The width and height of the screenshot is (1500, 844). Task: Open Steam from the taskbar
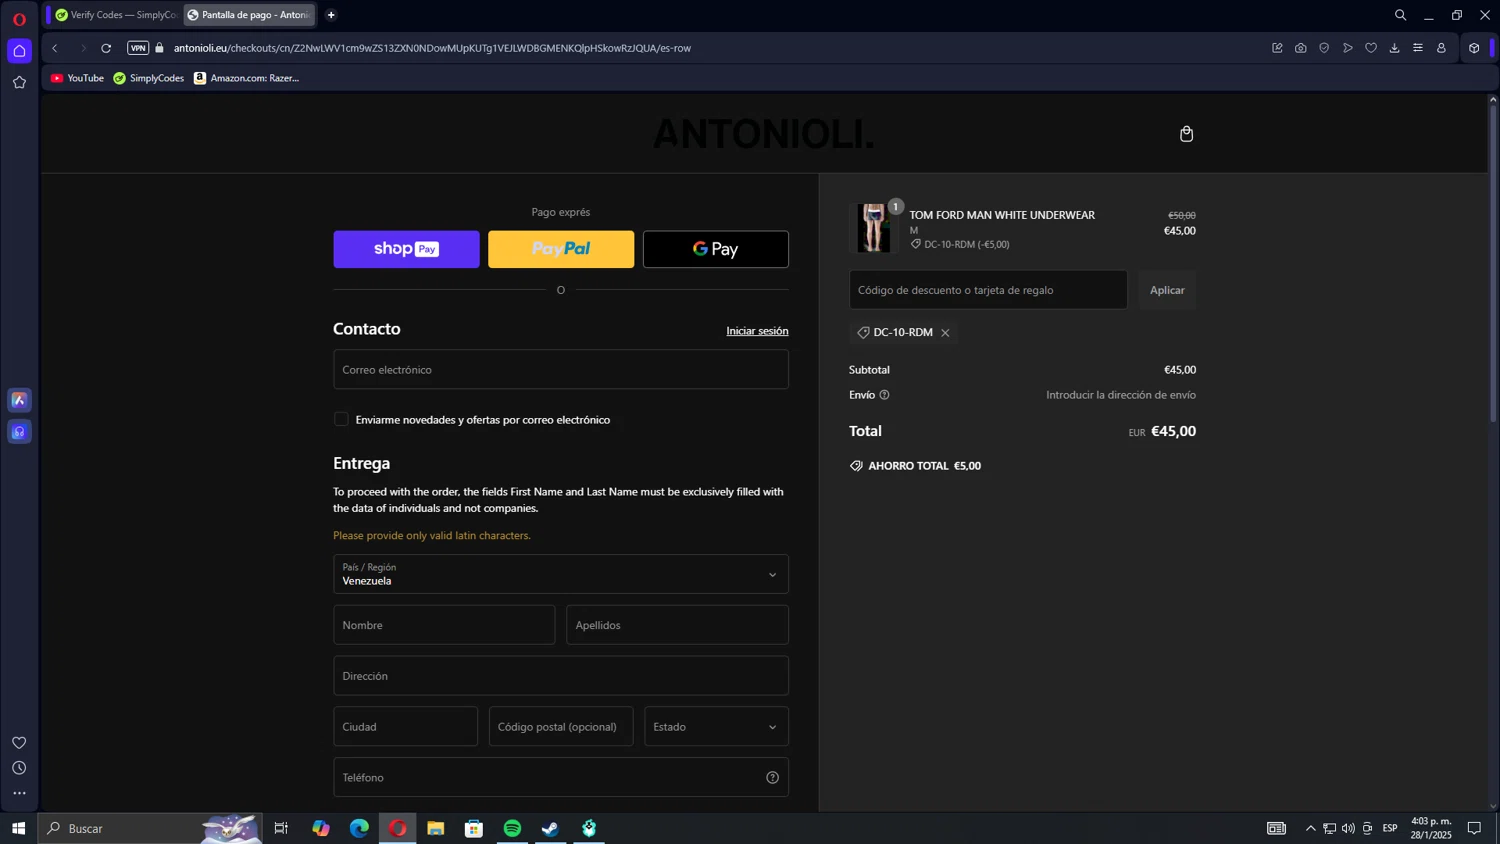point(550,828)
